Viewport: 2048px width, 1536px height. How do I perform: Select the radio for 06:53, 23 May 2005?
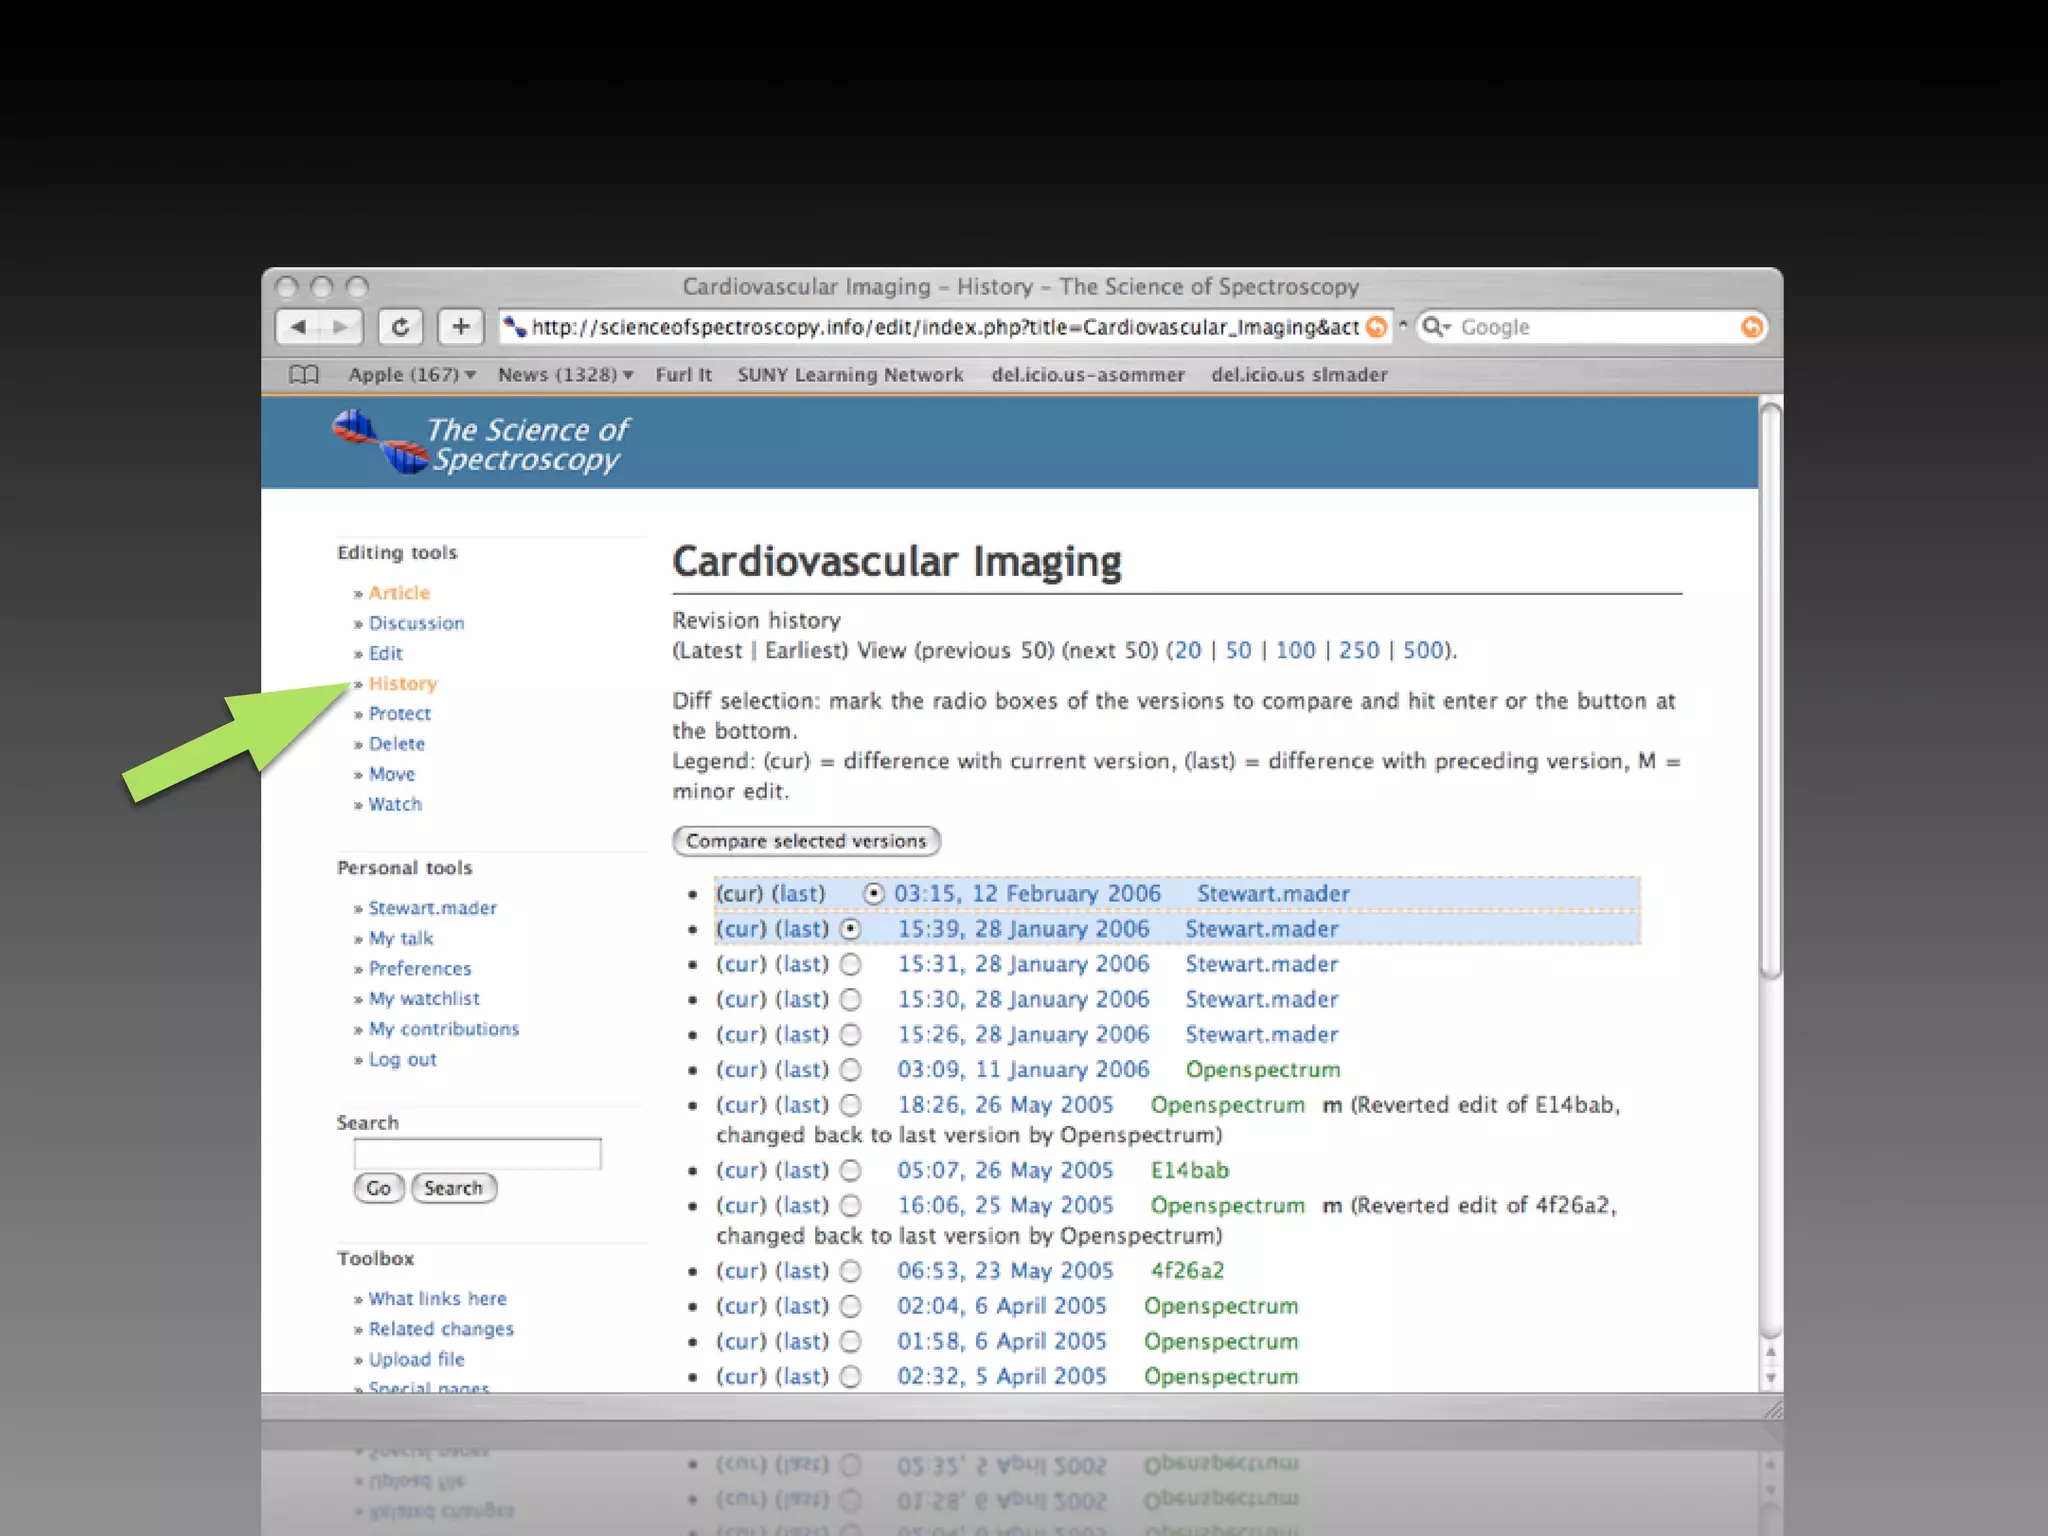(x=851, y=1271)
